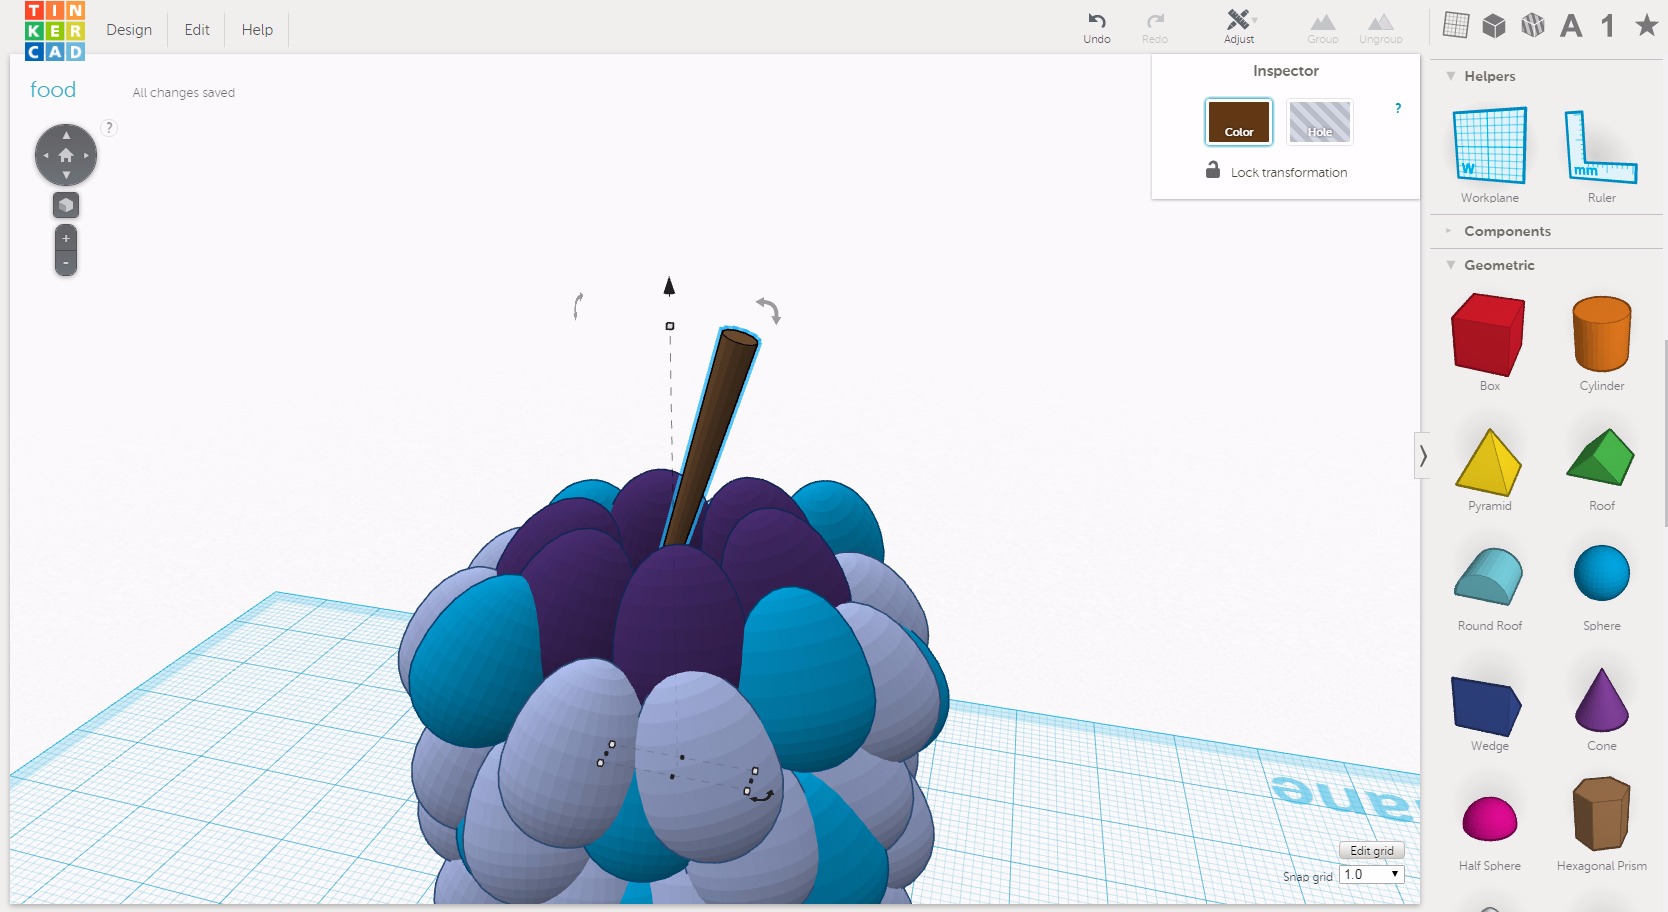Open the letters shape category
The image size is (1668, 912).
click(1571, 25)
